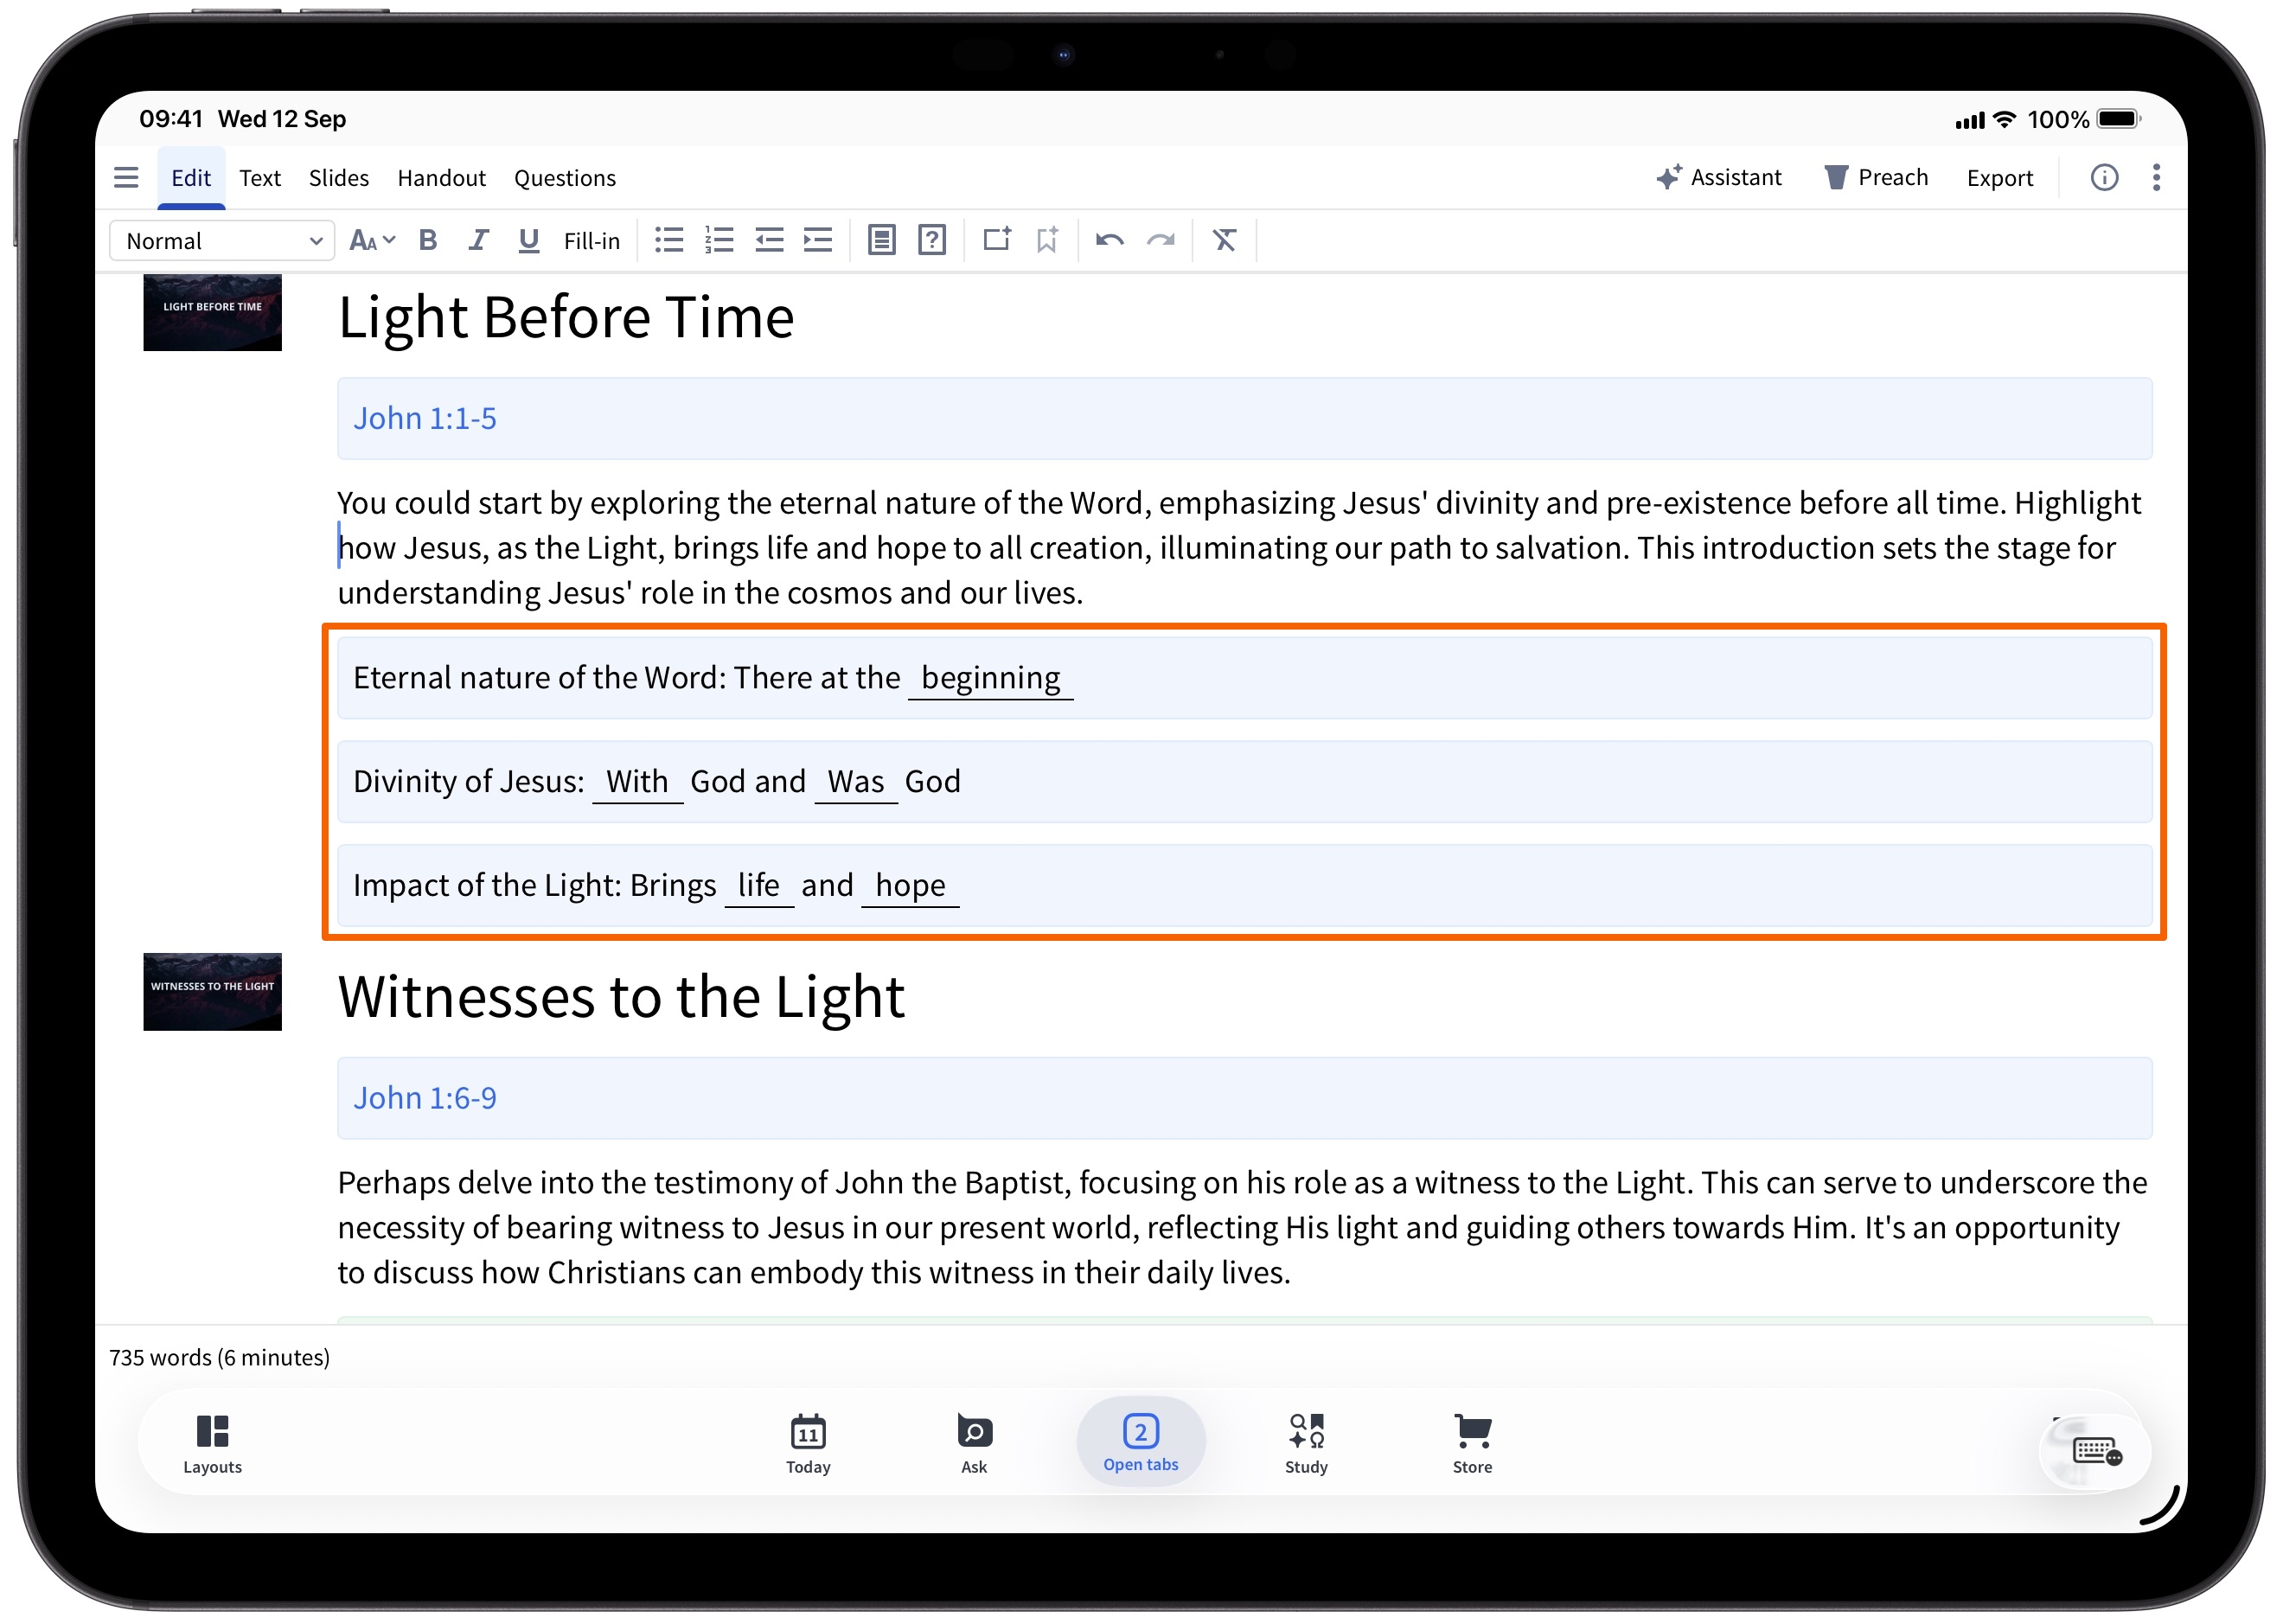The width and height of the screenshot is (2283, 1624).
Task: Switch to the Edit tab
Action: 191,178
